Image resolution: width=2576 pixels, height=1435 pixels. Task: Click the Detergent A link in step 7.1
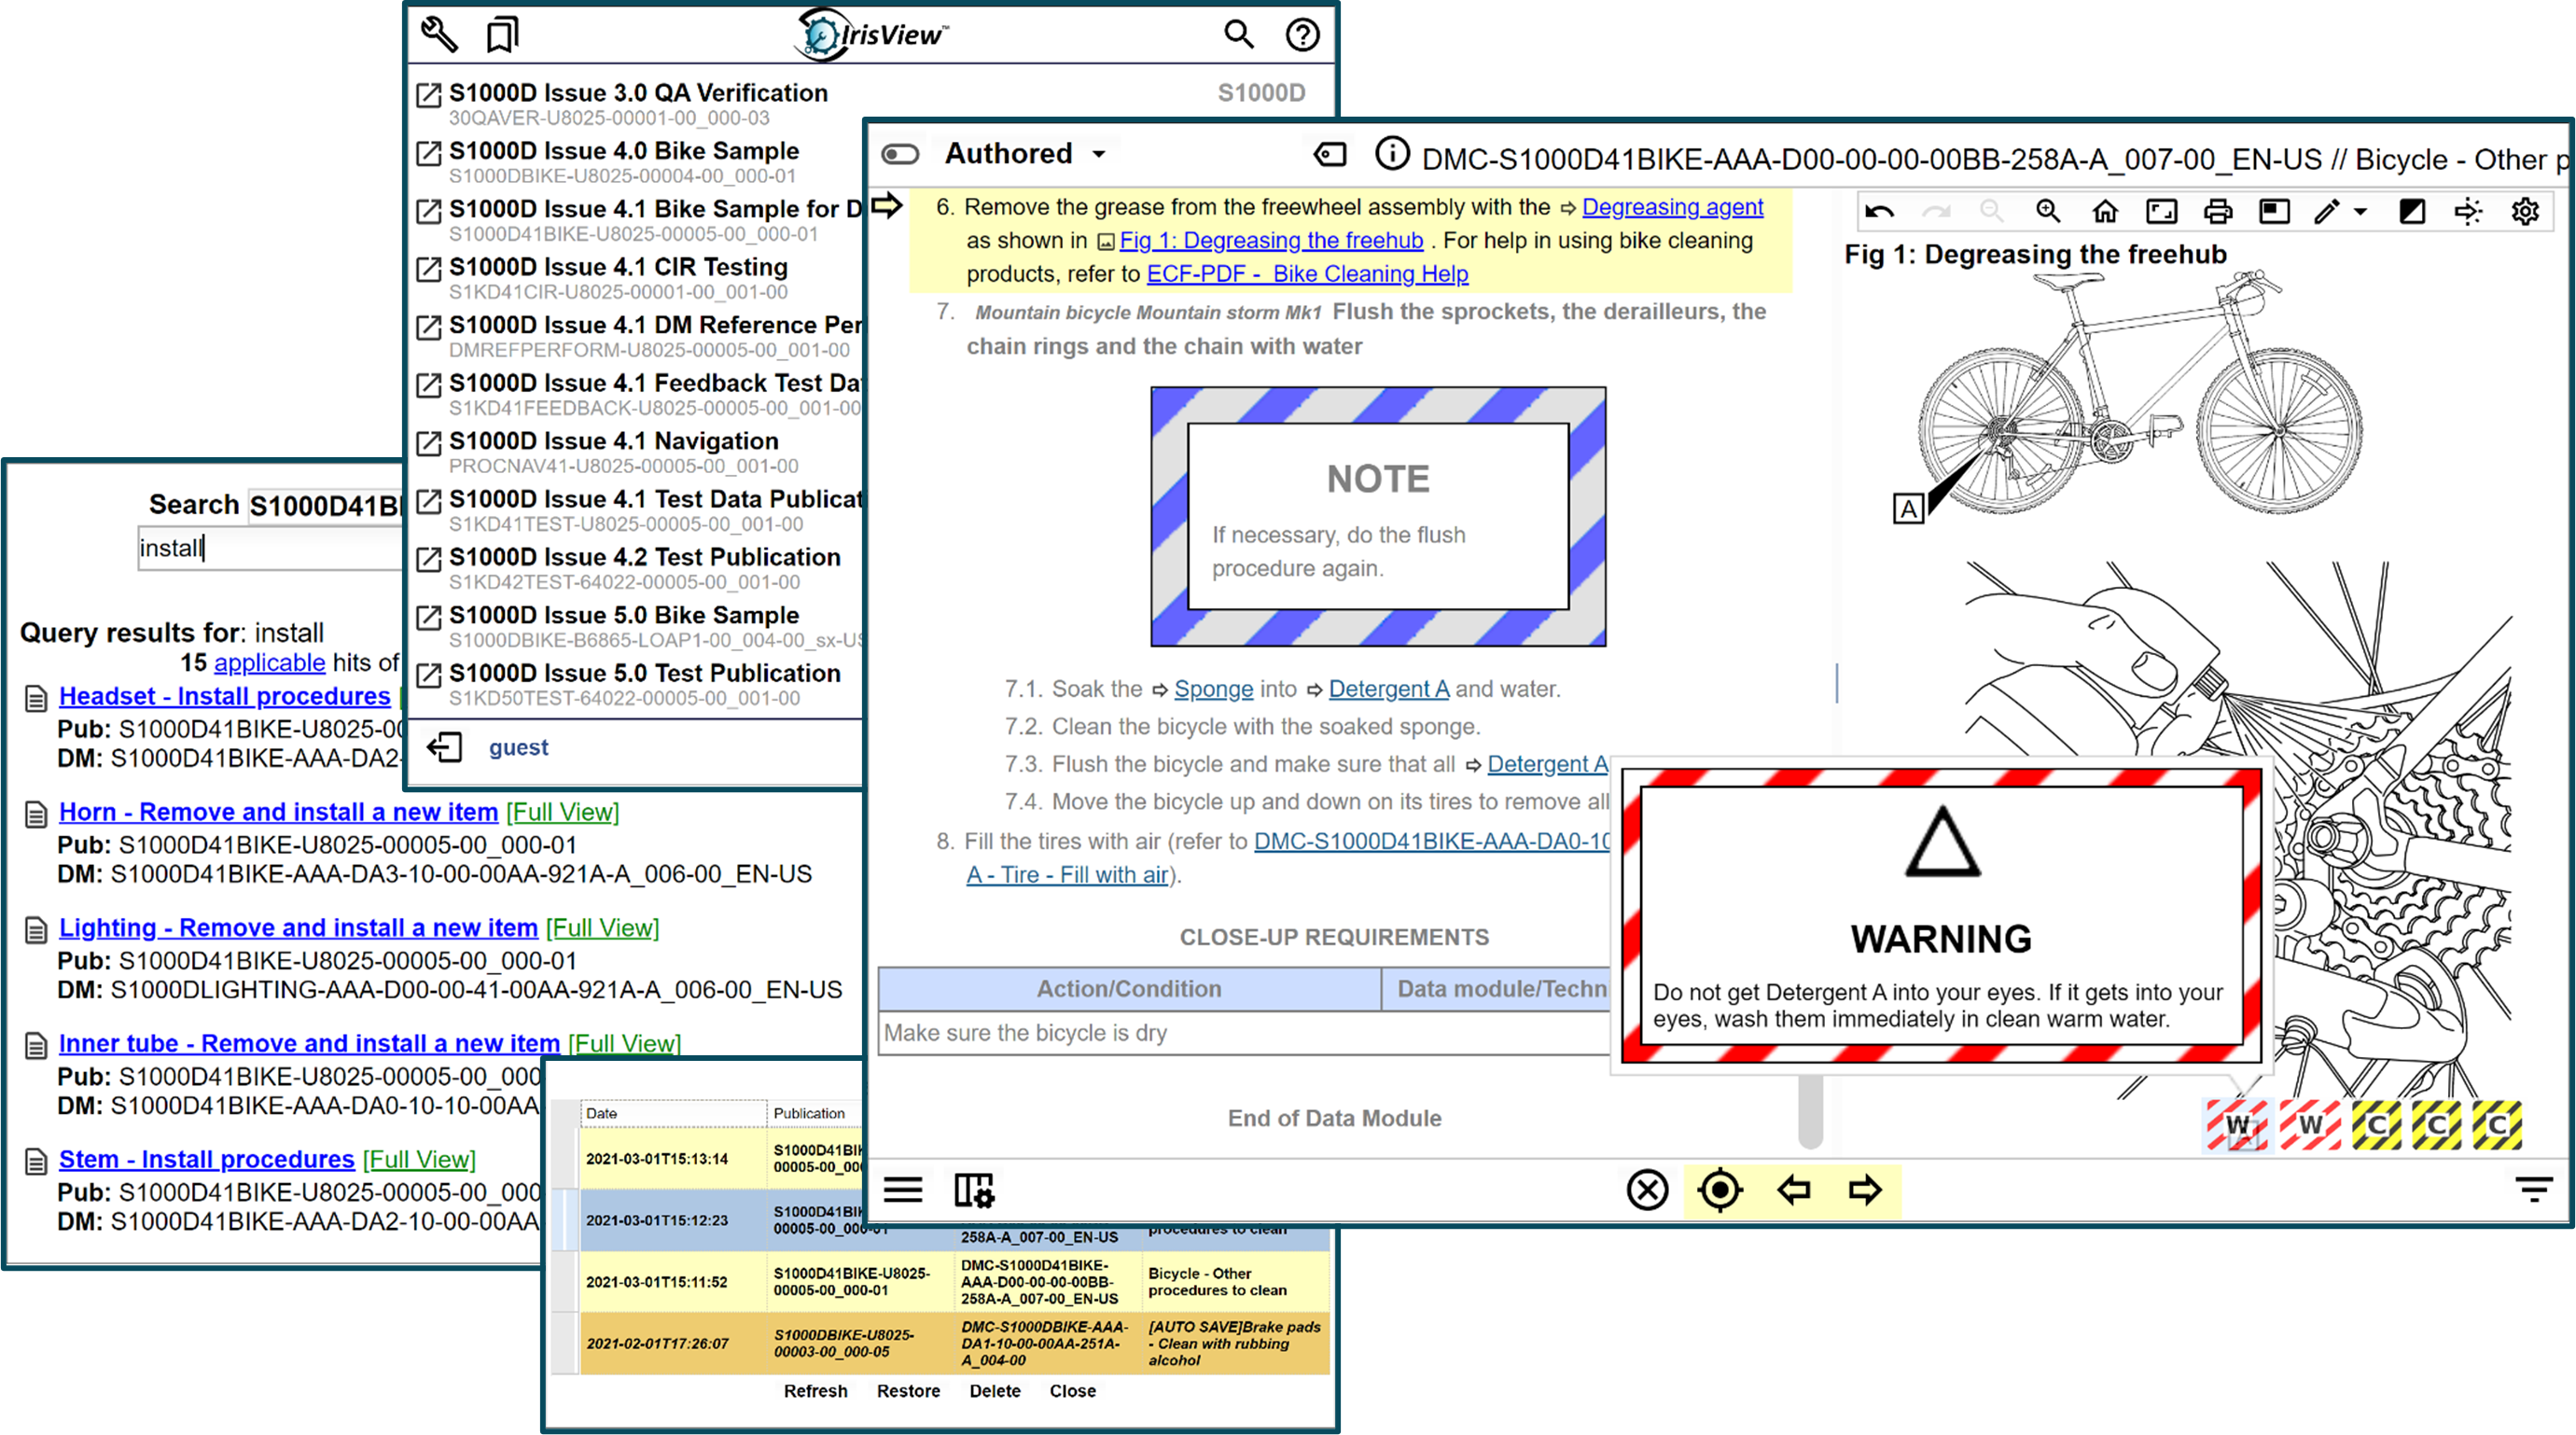point(1388,689)
